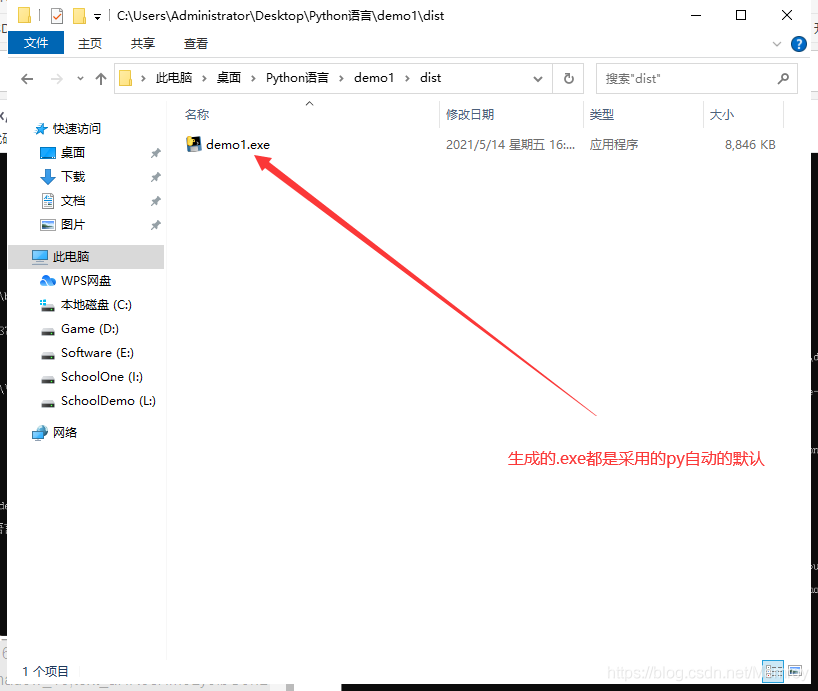Screen dimensions: 818x691
Task: Expand the breadcrumb arrow after demo1
Action: 408,78
